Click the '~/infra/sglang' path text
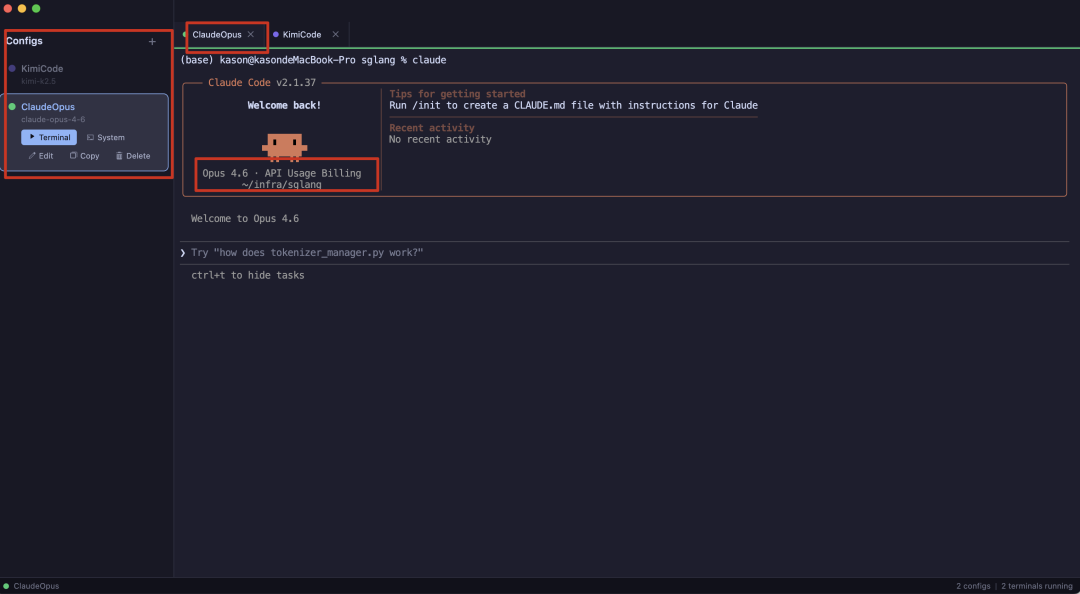Image resolution: width=1080 pixels, height=594 pixels. pyautogui.click(x=282, y=185)
